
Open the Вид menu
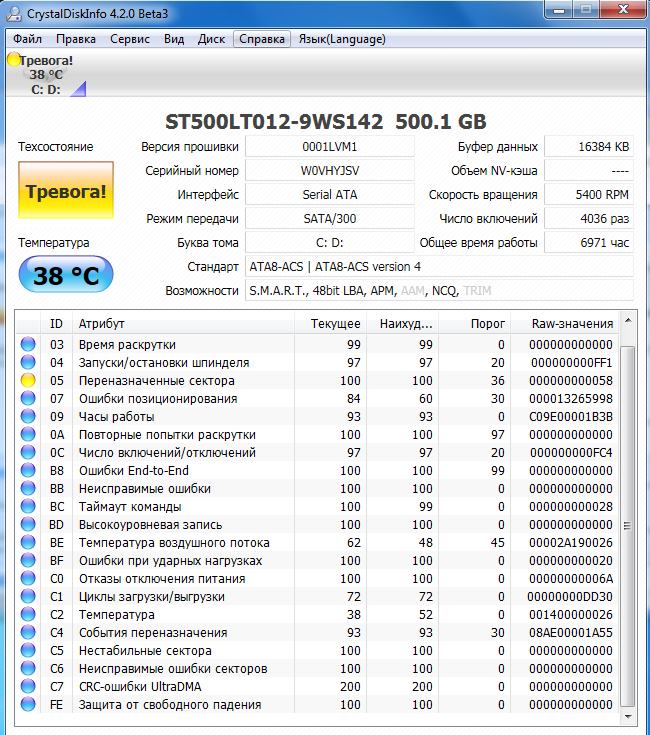point(174,39)
